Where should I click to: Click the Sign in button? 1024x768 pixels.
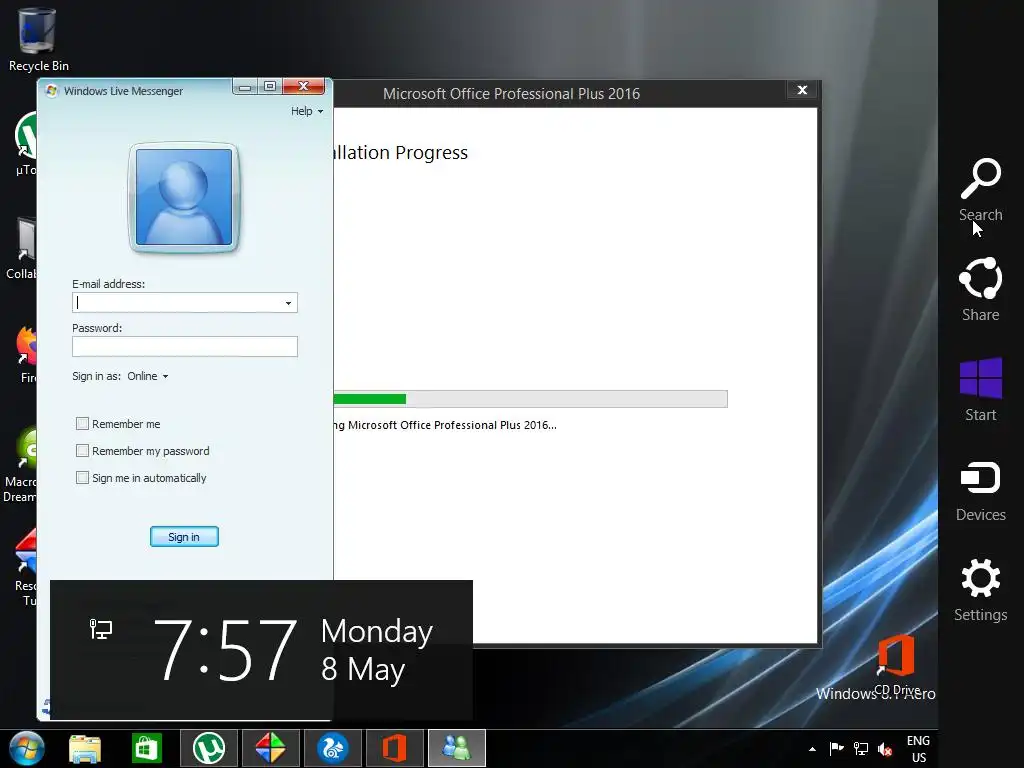184,537
